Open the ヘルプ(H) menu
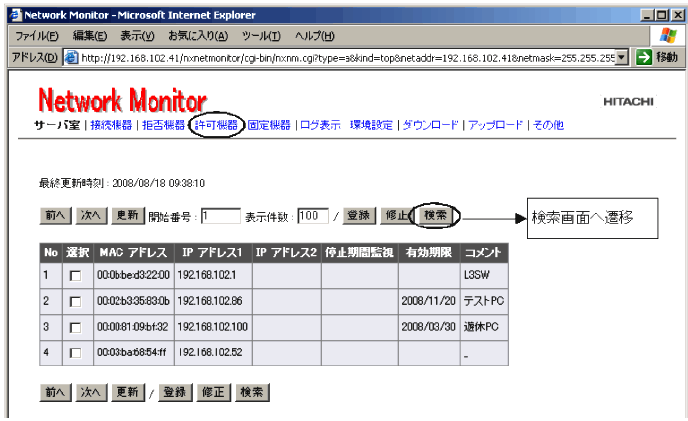Image resolution: width=688 pixels, height=421 pixels. tap(315, 36)
